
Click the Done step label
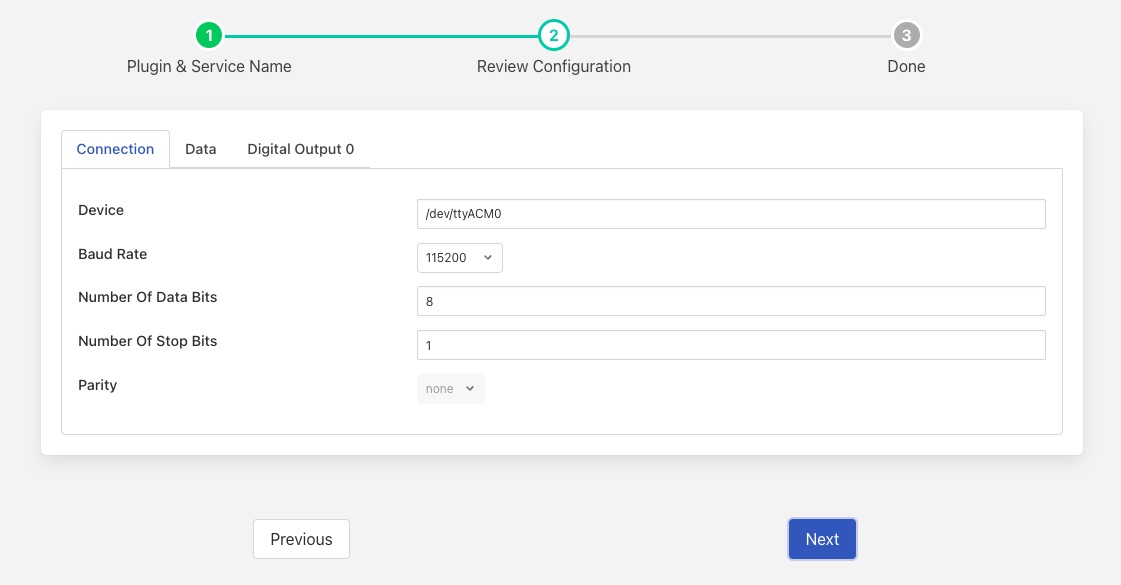(906, 67)
